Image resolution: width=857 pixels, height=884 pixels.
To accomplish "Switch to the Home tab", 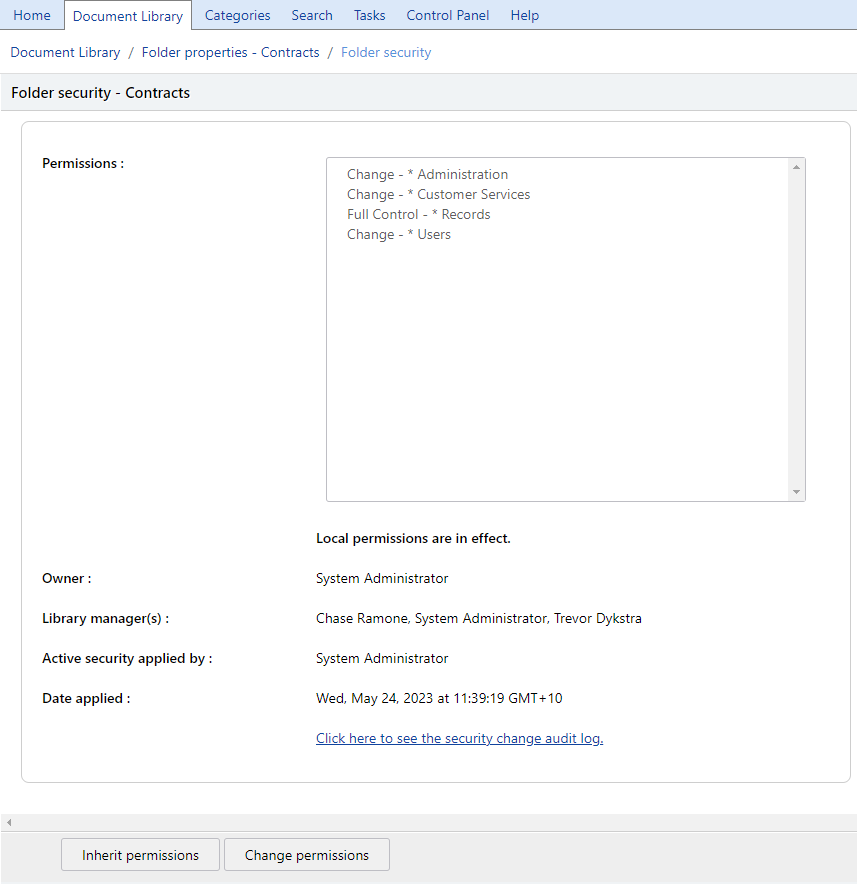I will (x=31, y=15).
